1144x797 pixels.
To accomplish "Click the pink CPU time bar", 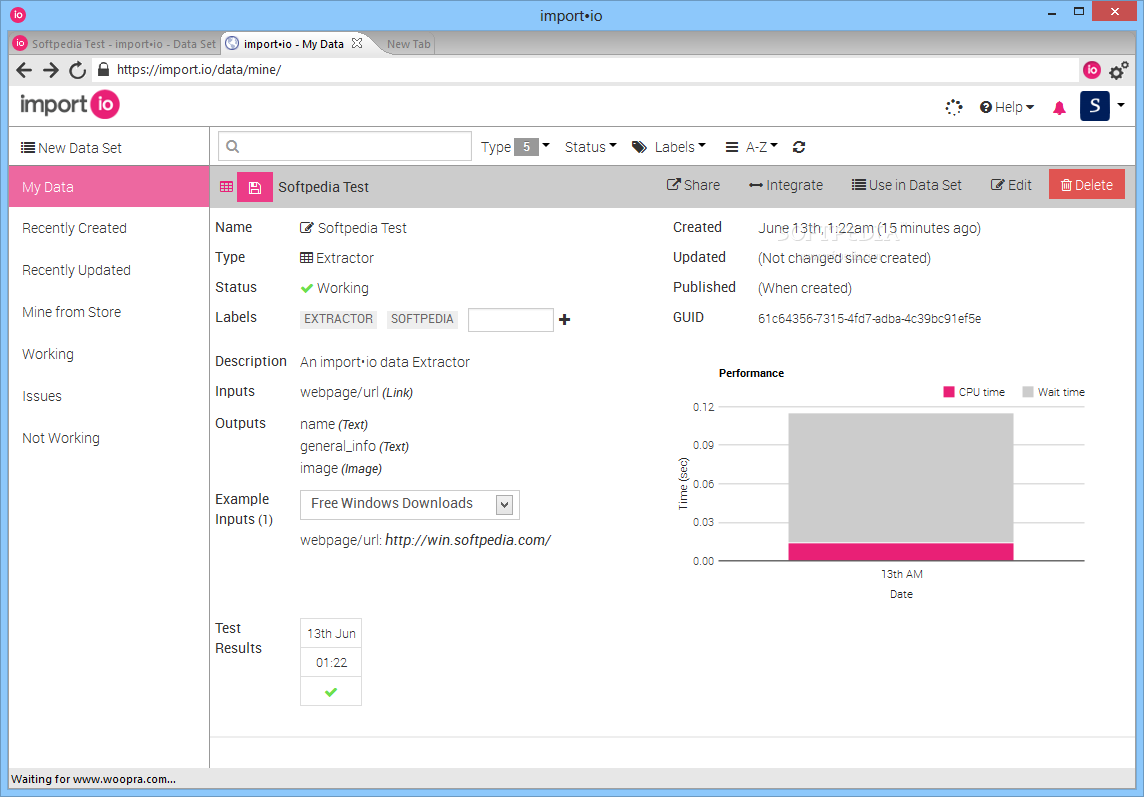I will (900, 552).
